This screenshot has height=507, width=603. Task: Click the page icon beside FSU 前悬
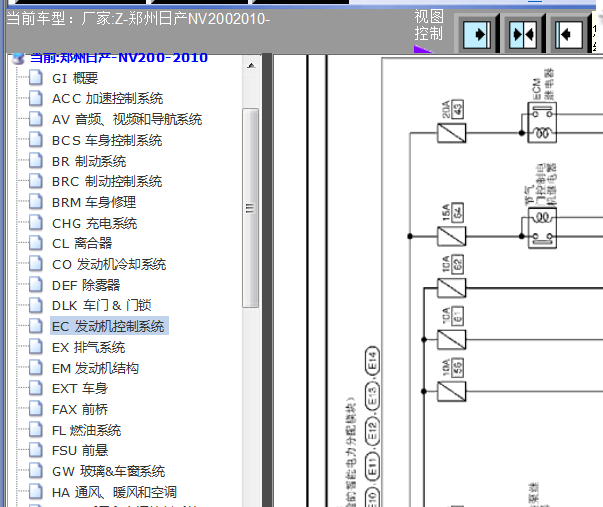pyautogui.click(x=36, y=449)
